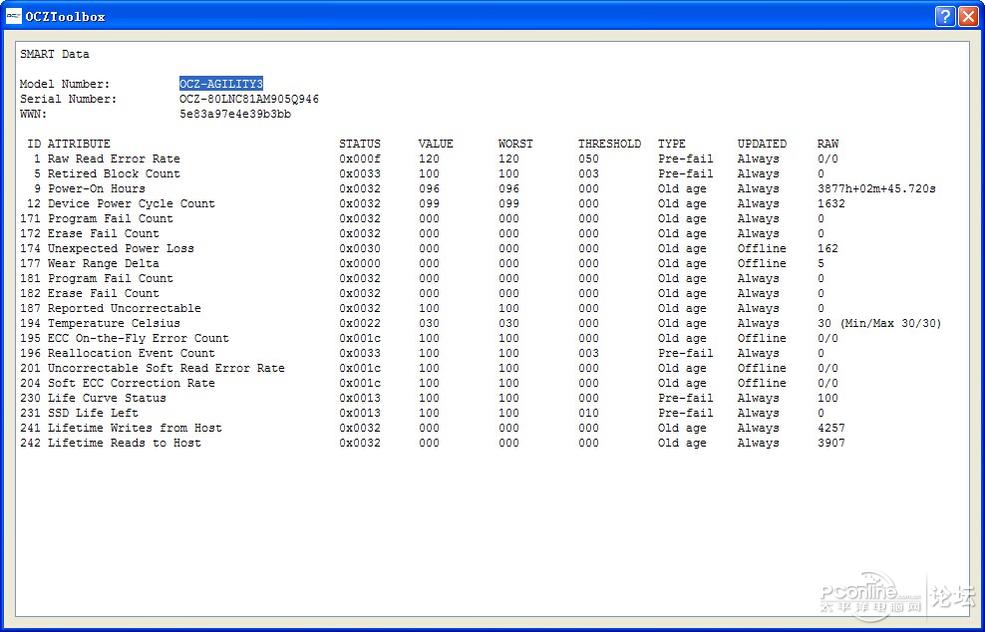Click the Model Number label

click(65, 84)
